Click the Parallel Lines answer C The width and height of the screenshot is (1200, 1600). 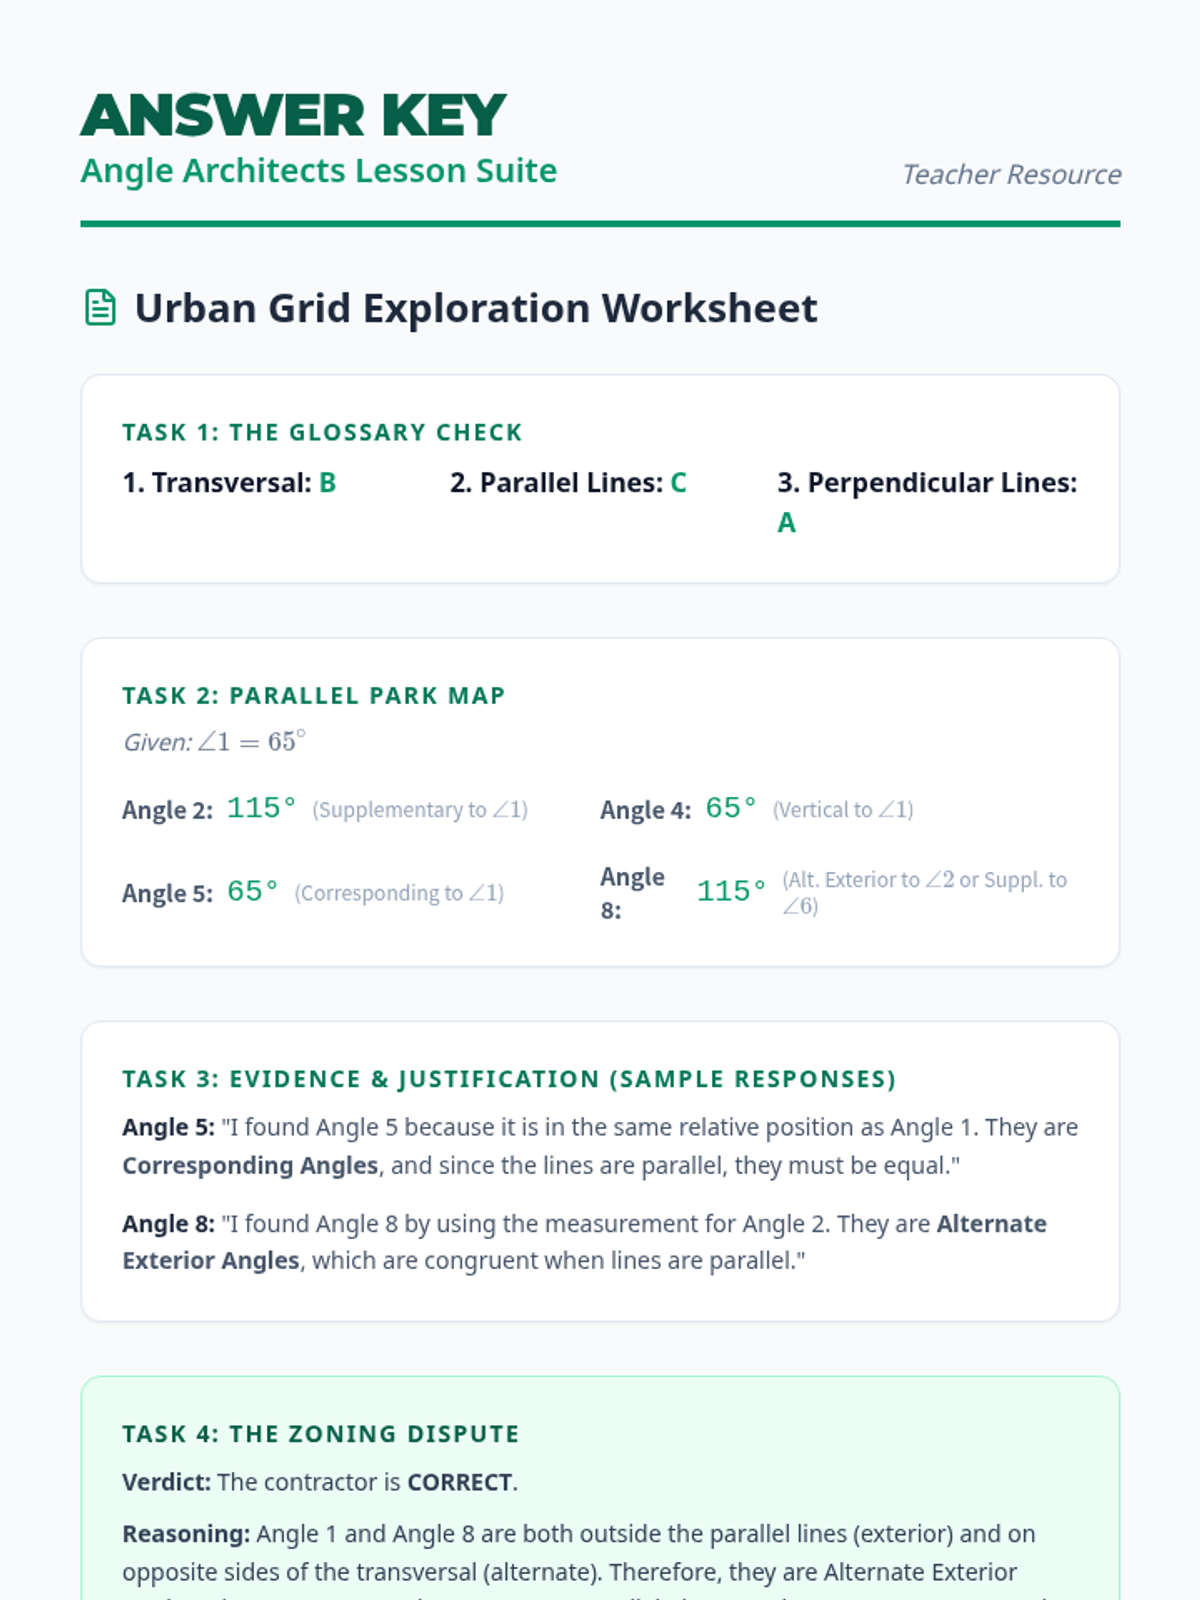[x=678, y=483]
